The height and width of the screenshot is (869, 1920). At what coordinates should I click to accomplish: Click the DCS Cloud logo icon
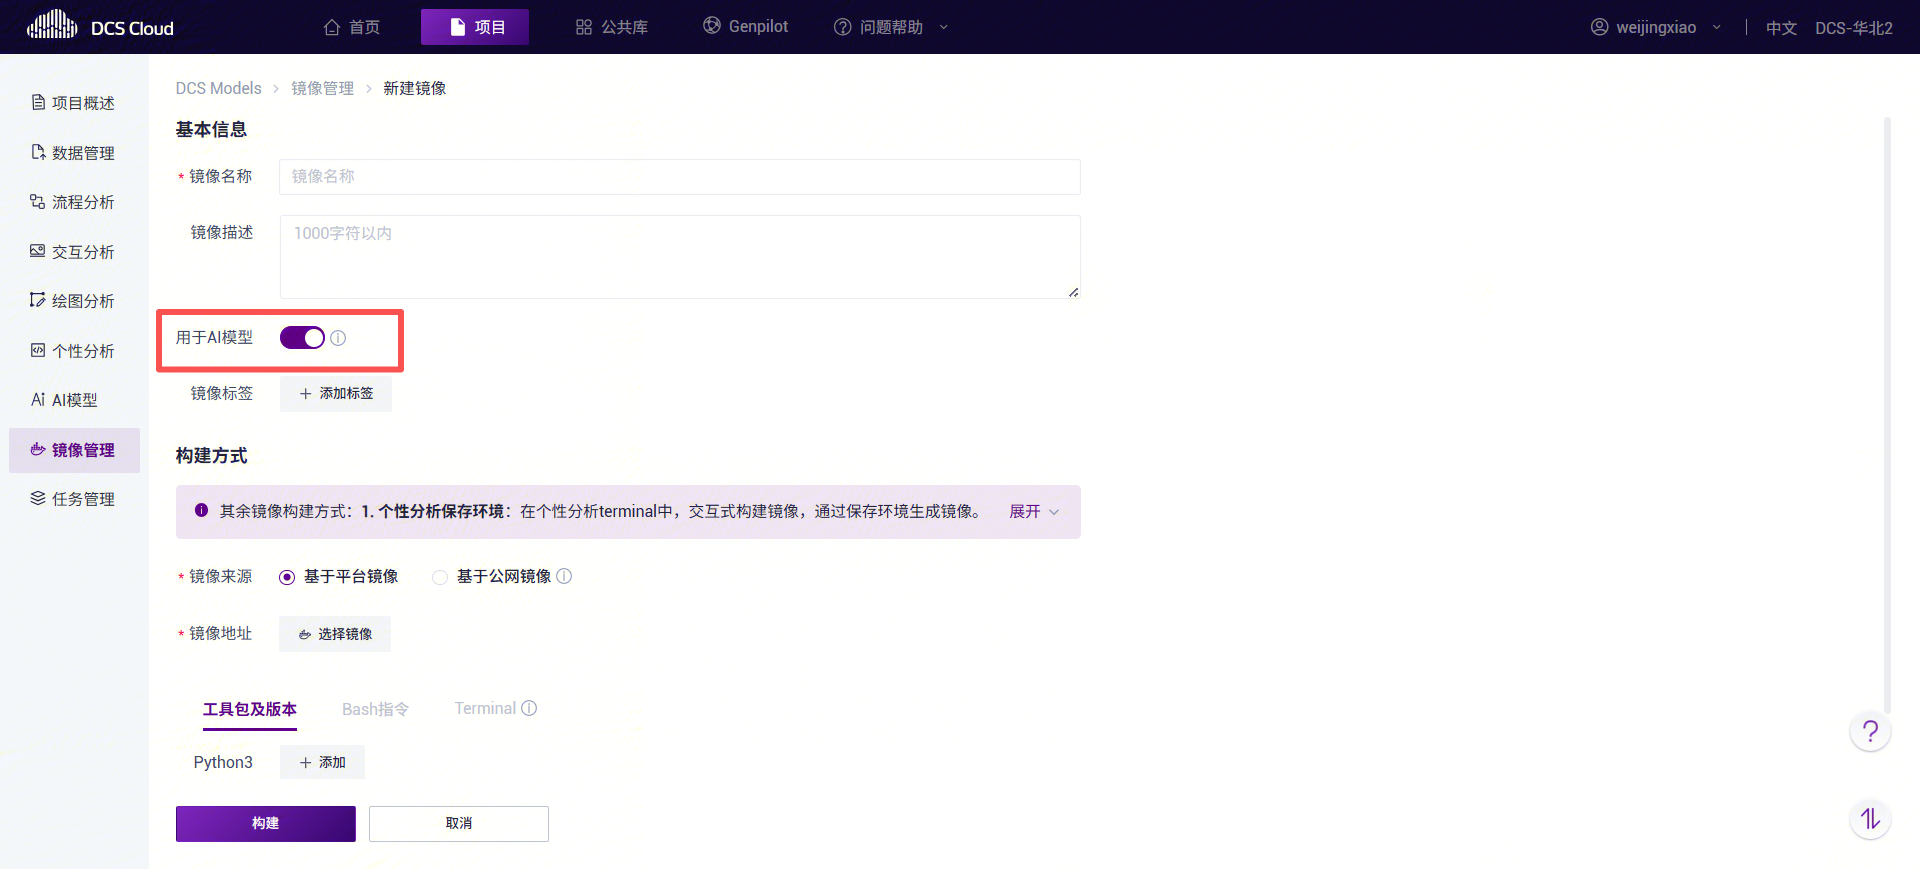tap(52, 25)
